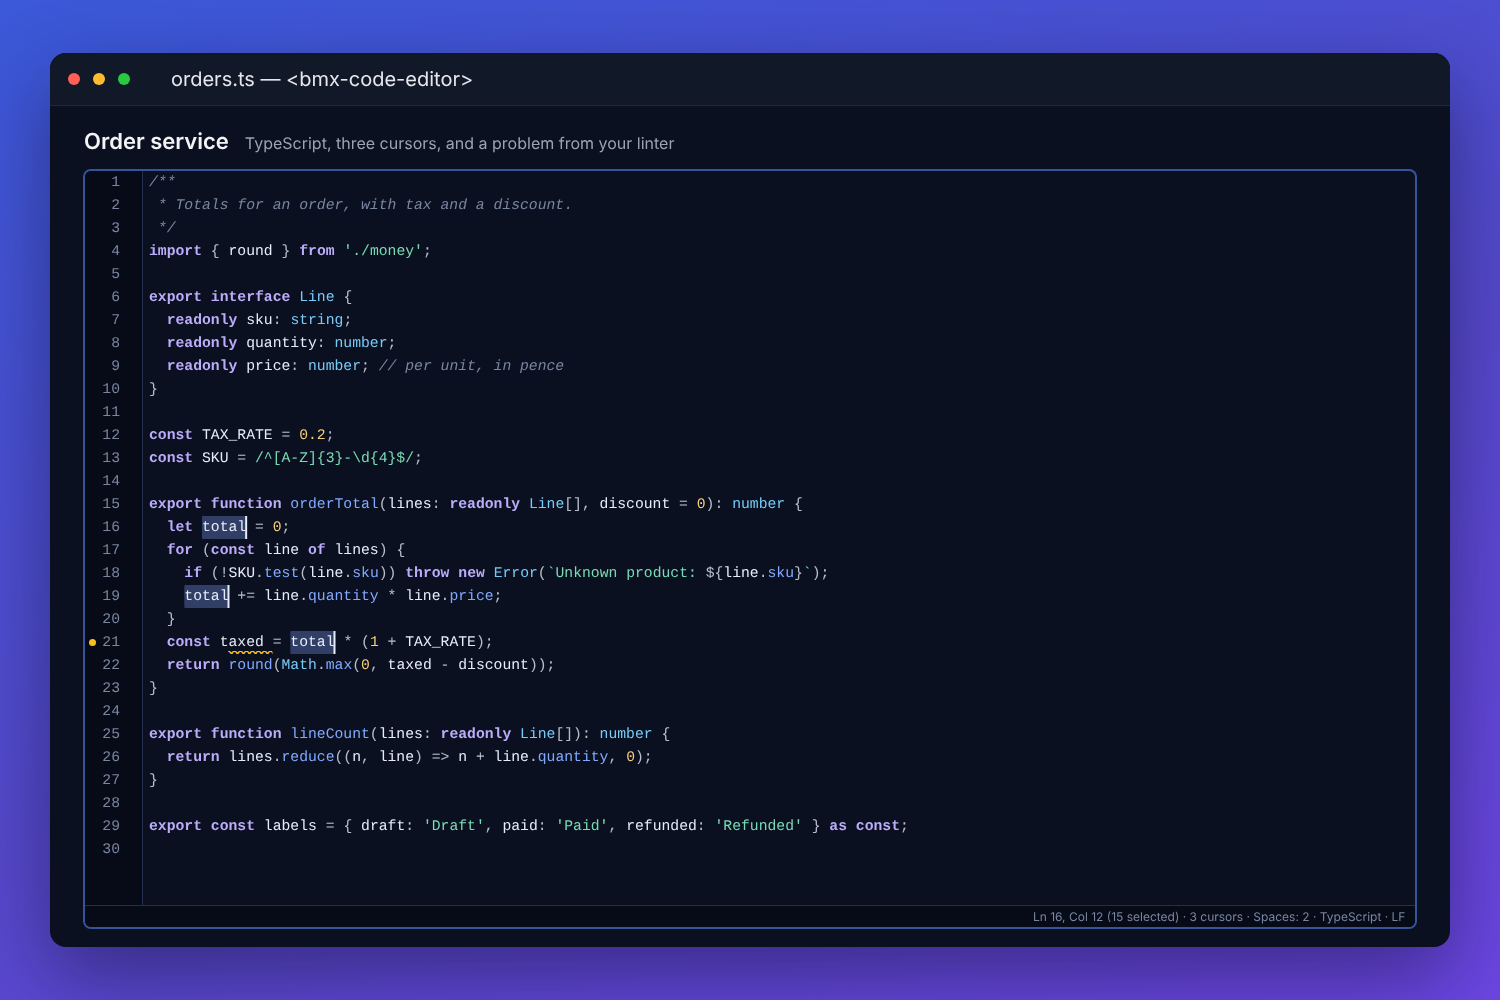
Task: Minimize the window using the yellow button
Action: pos(99,79)
